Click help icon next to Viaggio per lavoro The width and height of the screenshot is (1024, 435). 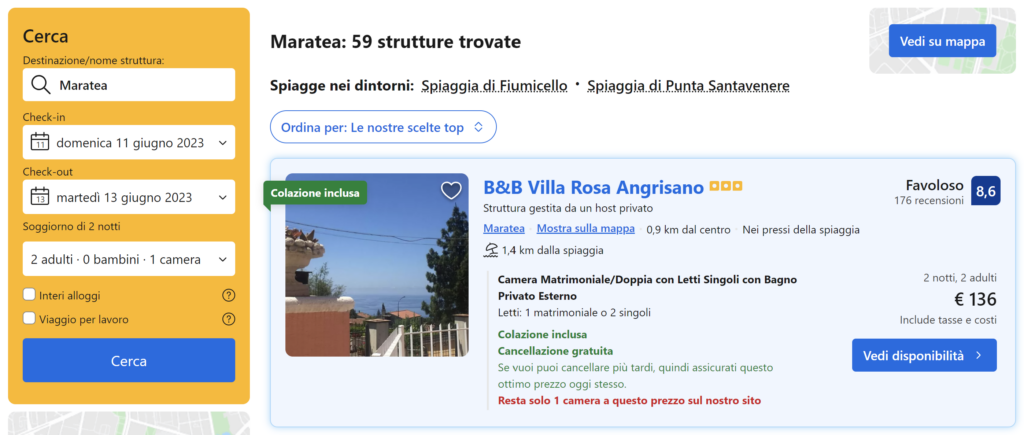(228, 319)
